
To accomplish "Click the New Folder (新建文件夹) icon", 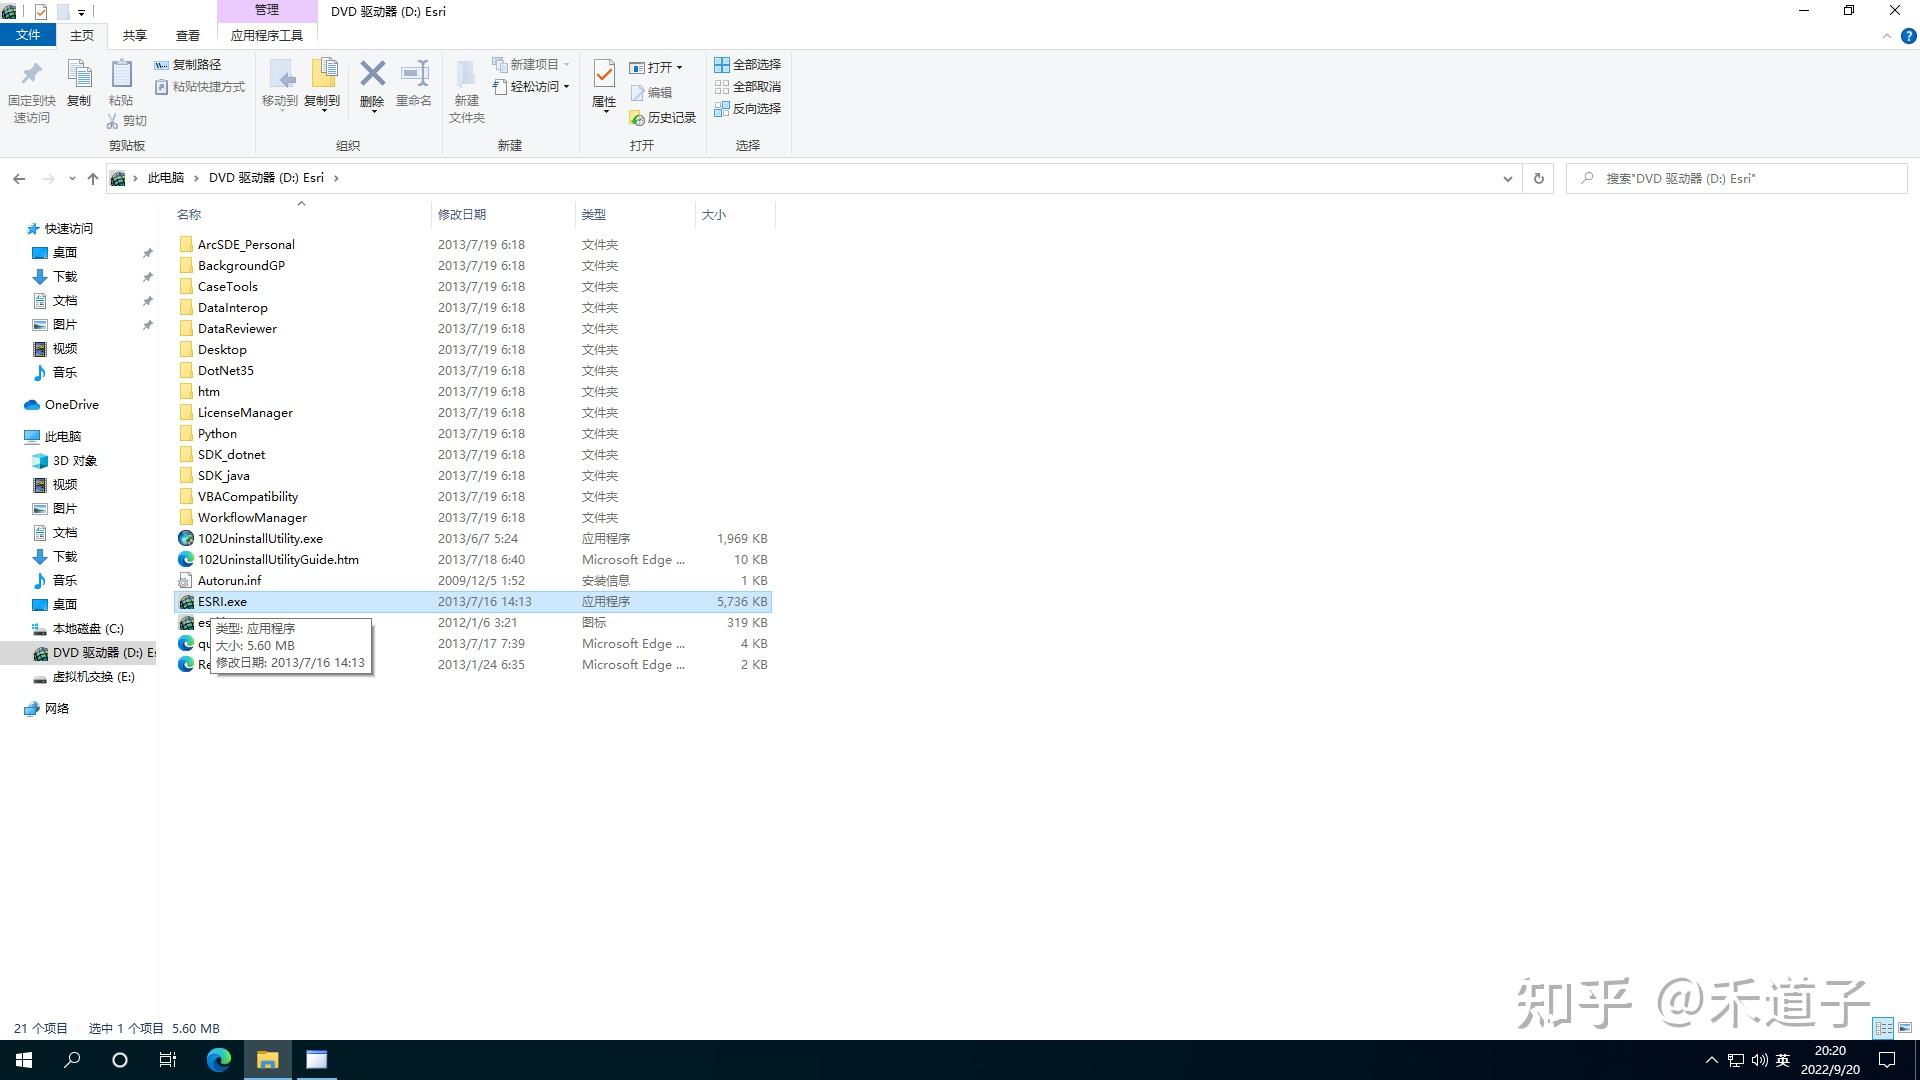I will (466, 74).
